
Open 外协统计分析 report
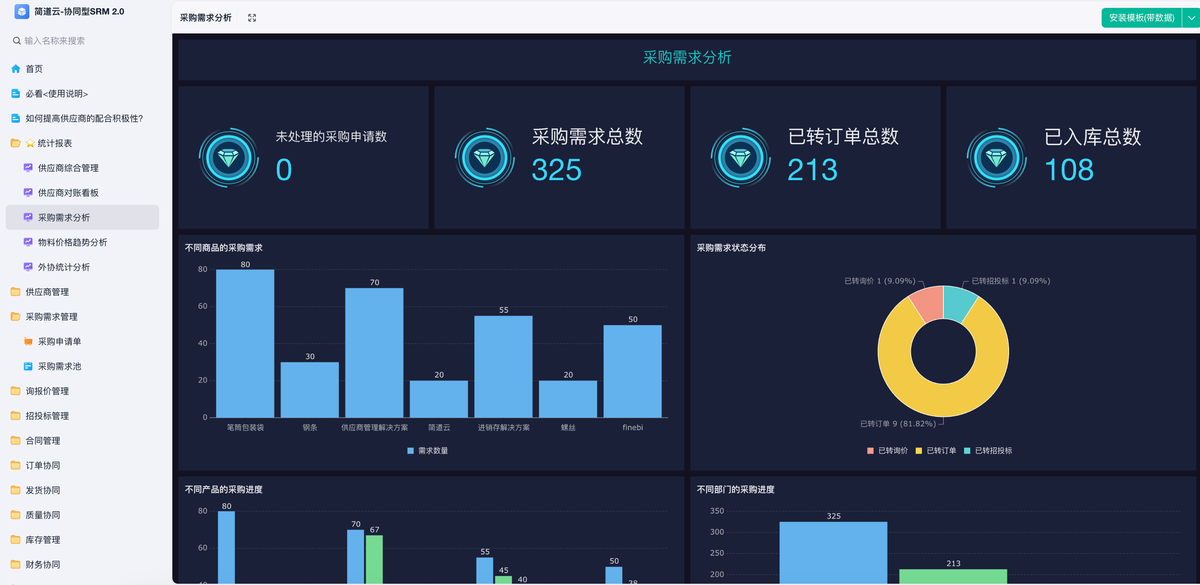tap(82, 267)
